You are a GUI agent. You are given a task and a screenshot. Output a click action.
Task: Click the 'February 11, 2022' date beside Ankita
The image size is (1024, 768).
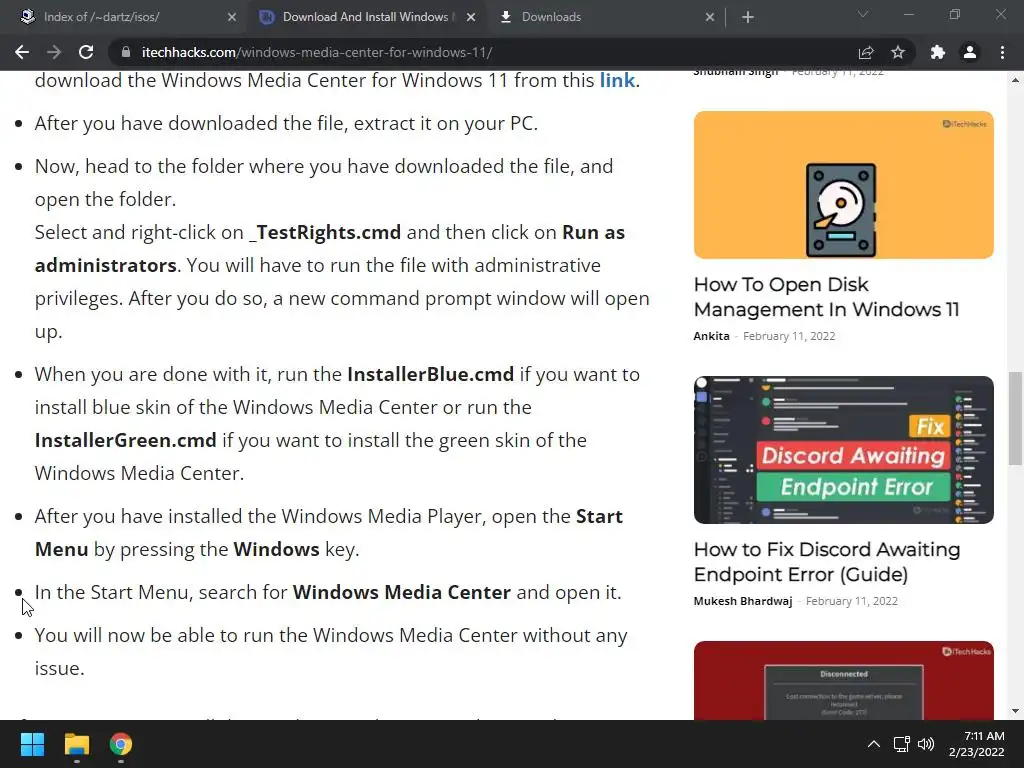(789, 336)
